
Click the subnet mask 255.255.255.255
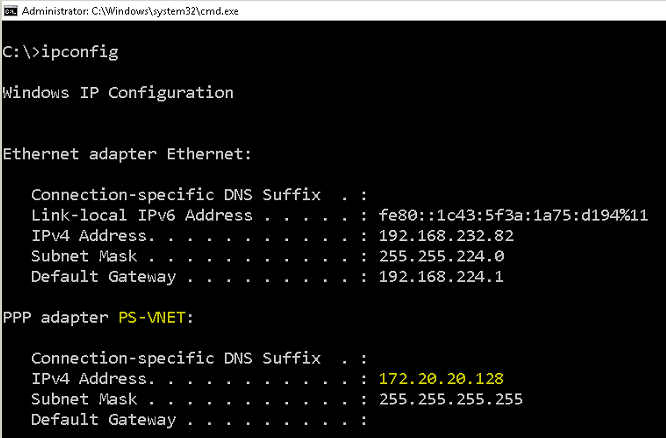click(451, 399)
